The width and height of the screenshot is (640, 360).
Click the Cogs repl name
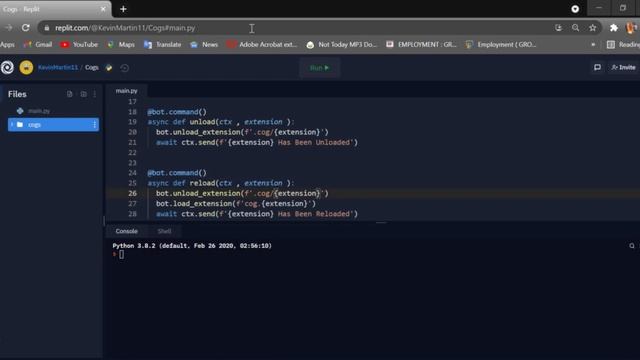[x=92, y=67]
